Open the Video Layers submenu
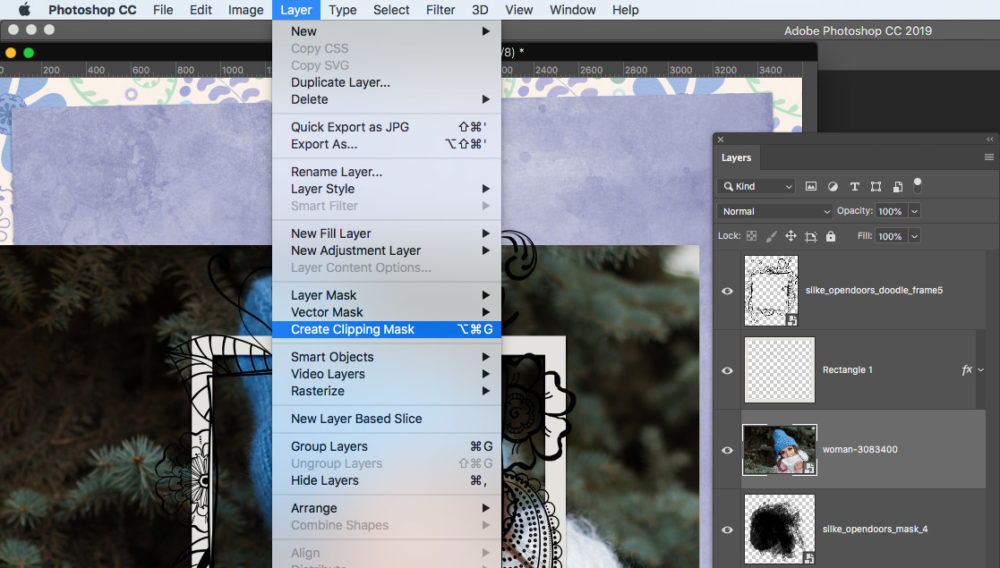The image size is (1000, 568). pyautogui.click(x=386, y=374)
